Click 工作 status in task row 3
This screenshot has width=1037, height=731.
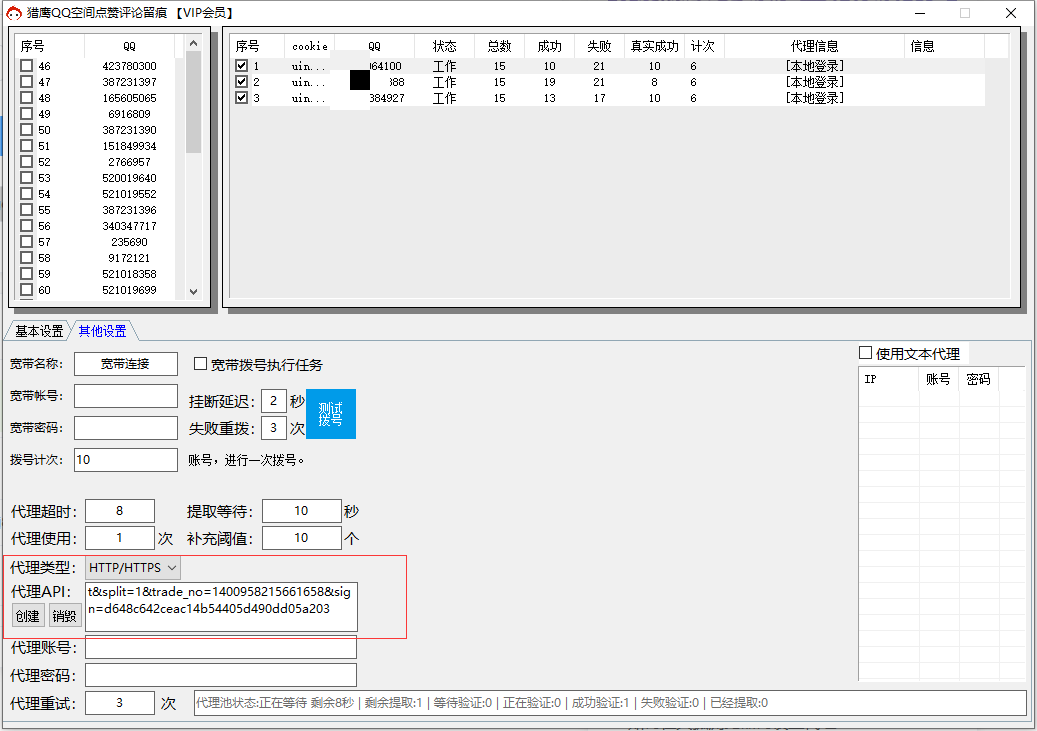[444, 98]
